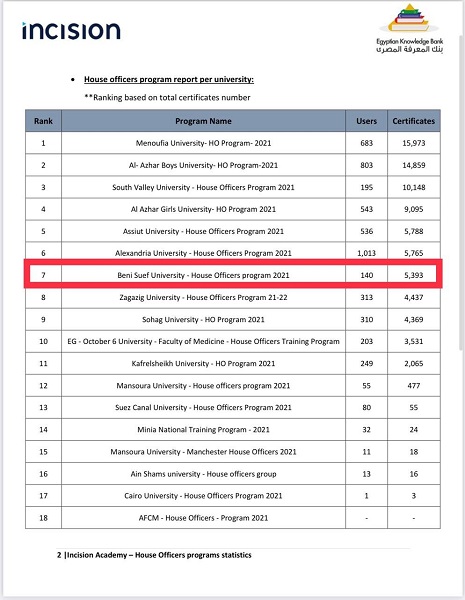The height and width of the screenshot is (600, 465).
Task: Click the Users column header
Action: [366, 121]
